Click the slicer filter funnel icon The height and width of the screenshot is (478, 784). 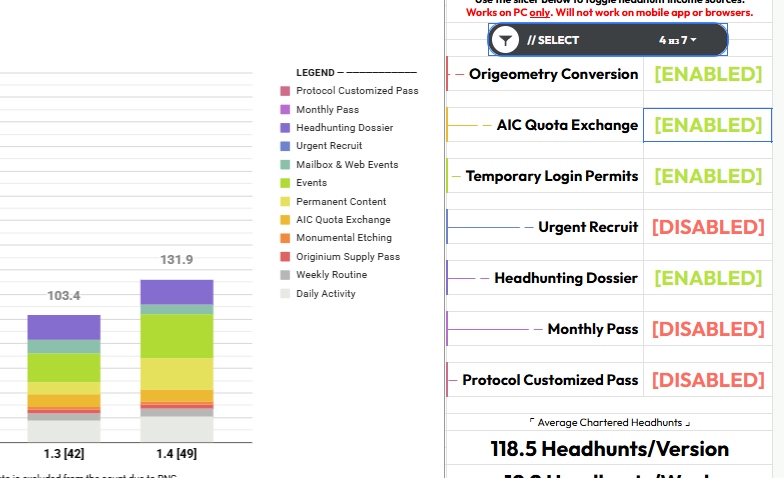[x=506, y=40]
